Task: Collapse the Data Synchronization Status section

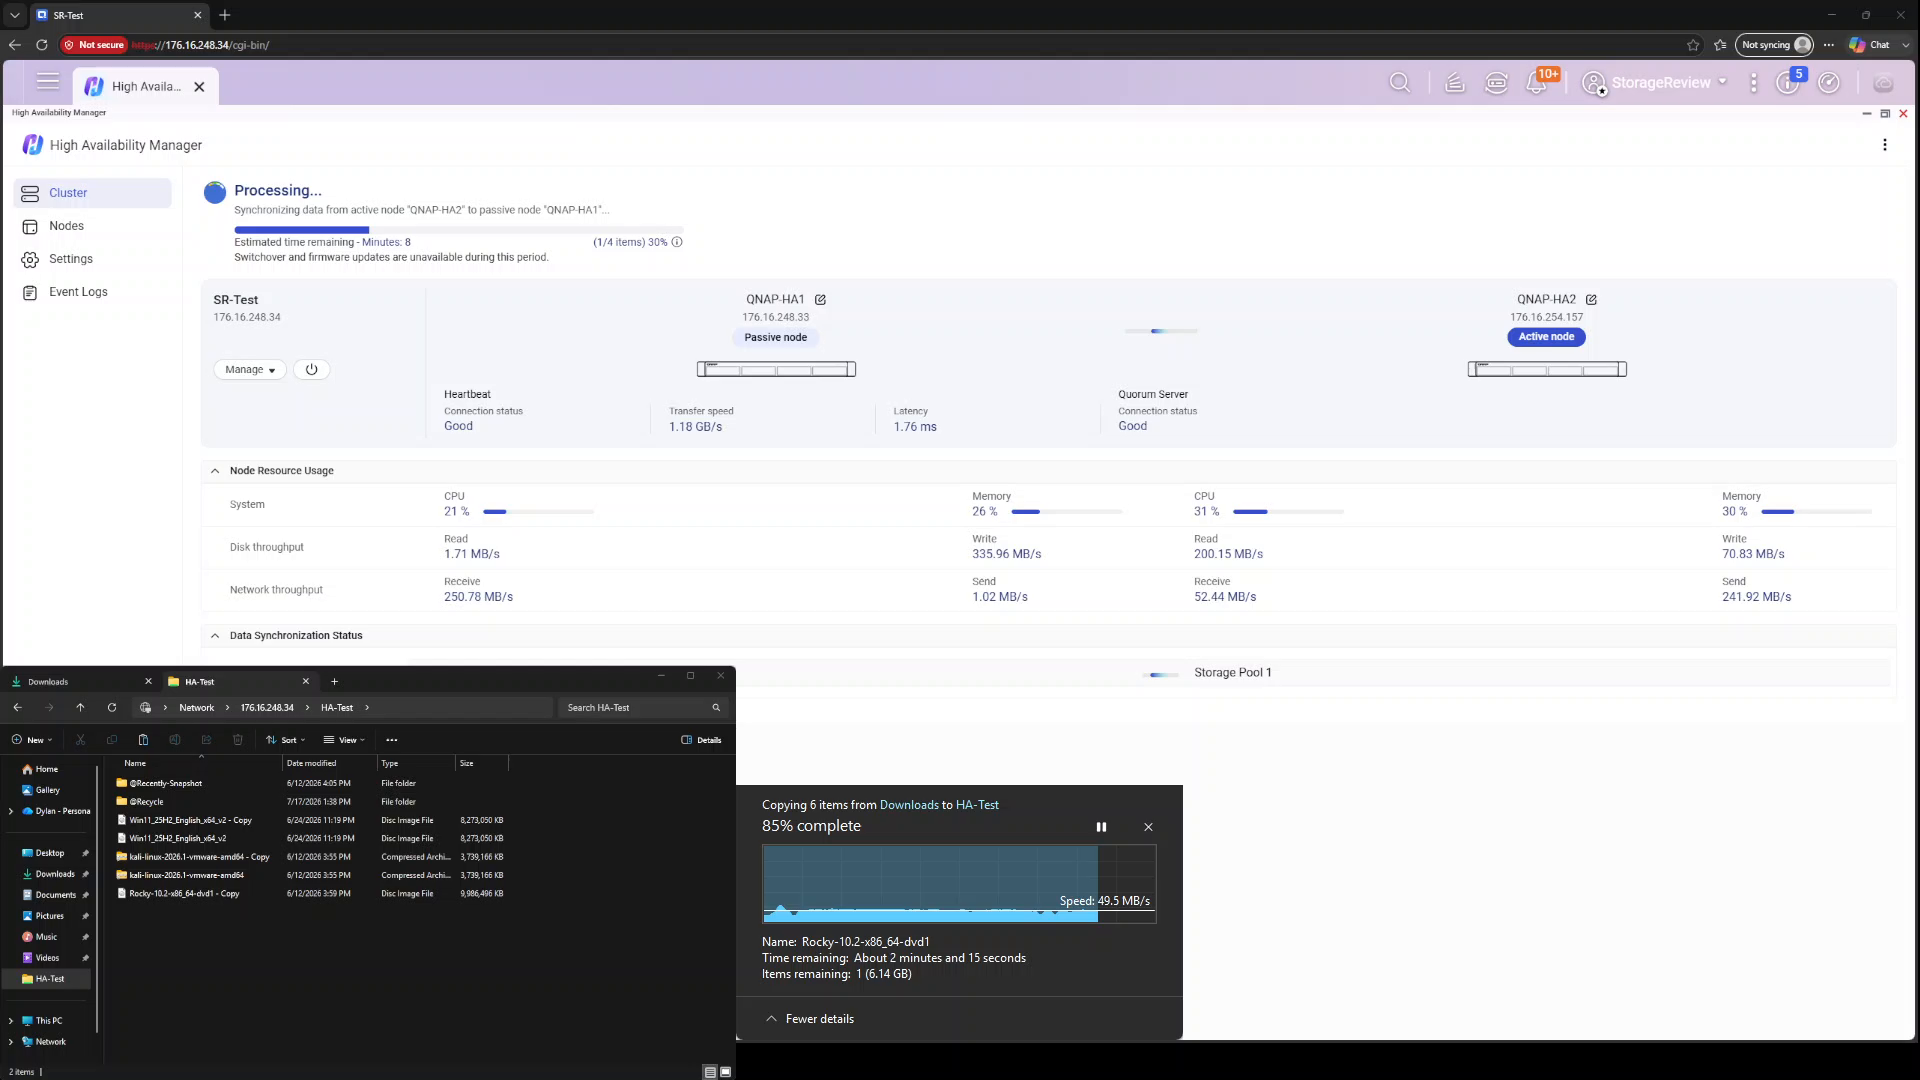Action: pyautogui.click(x=215, y=636)
